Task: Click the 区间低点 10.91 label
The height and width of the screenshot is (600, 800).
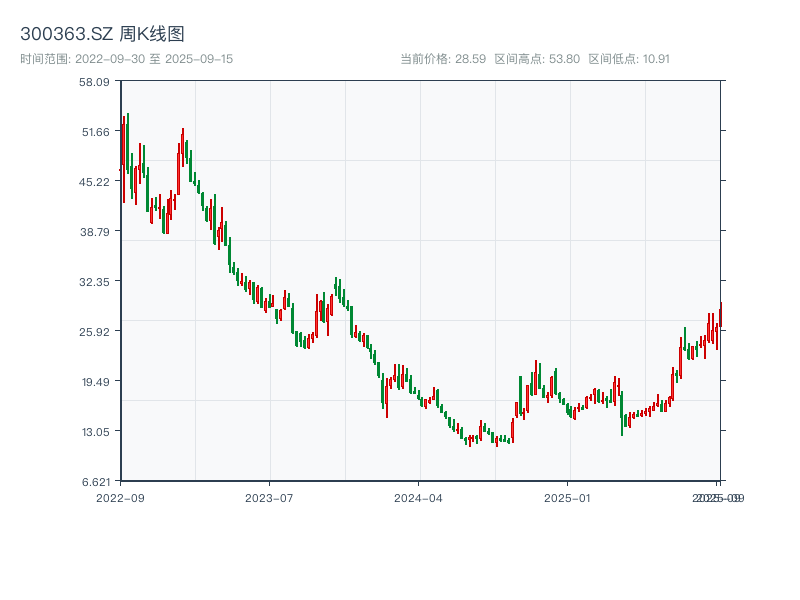Action: point(629,59)
